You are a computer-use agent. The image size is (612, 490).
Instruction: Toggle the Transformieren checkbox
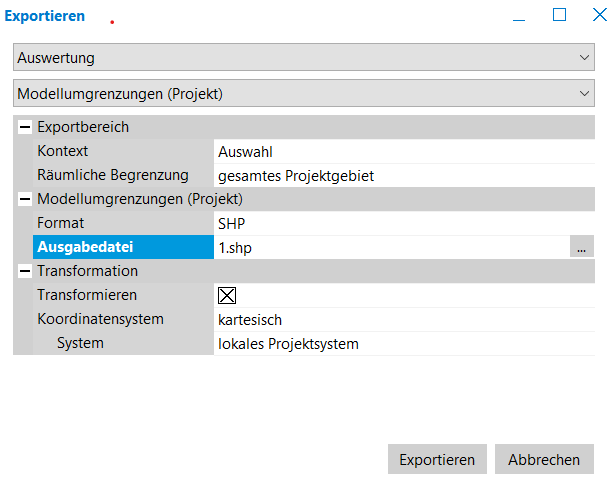coord(227,295)
